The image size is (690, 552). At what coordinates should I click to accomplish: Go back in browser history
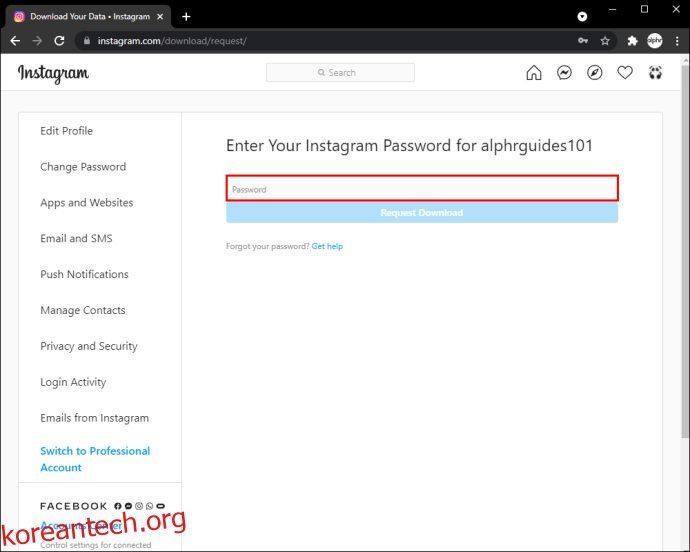pyautogui.click(x=15, y=41)
